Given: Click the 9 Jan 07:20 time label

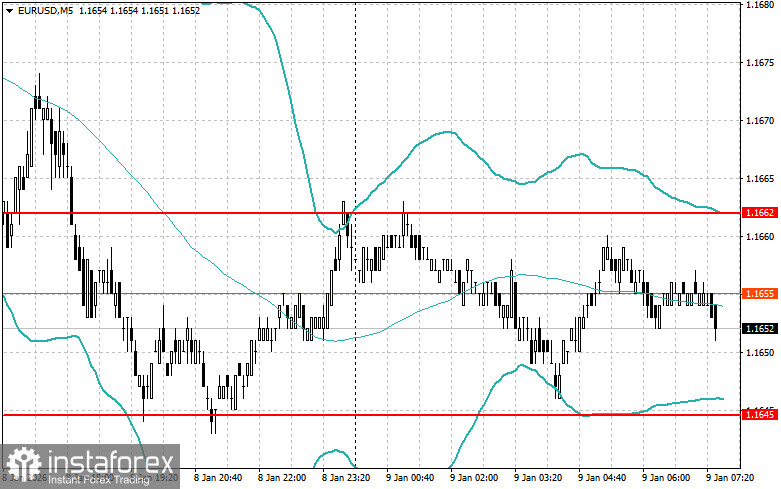Looking at the screenshot, I should [x=730, y=478].
